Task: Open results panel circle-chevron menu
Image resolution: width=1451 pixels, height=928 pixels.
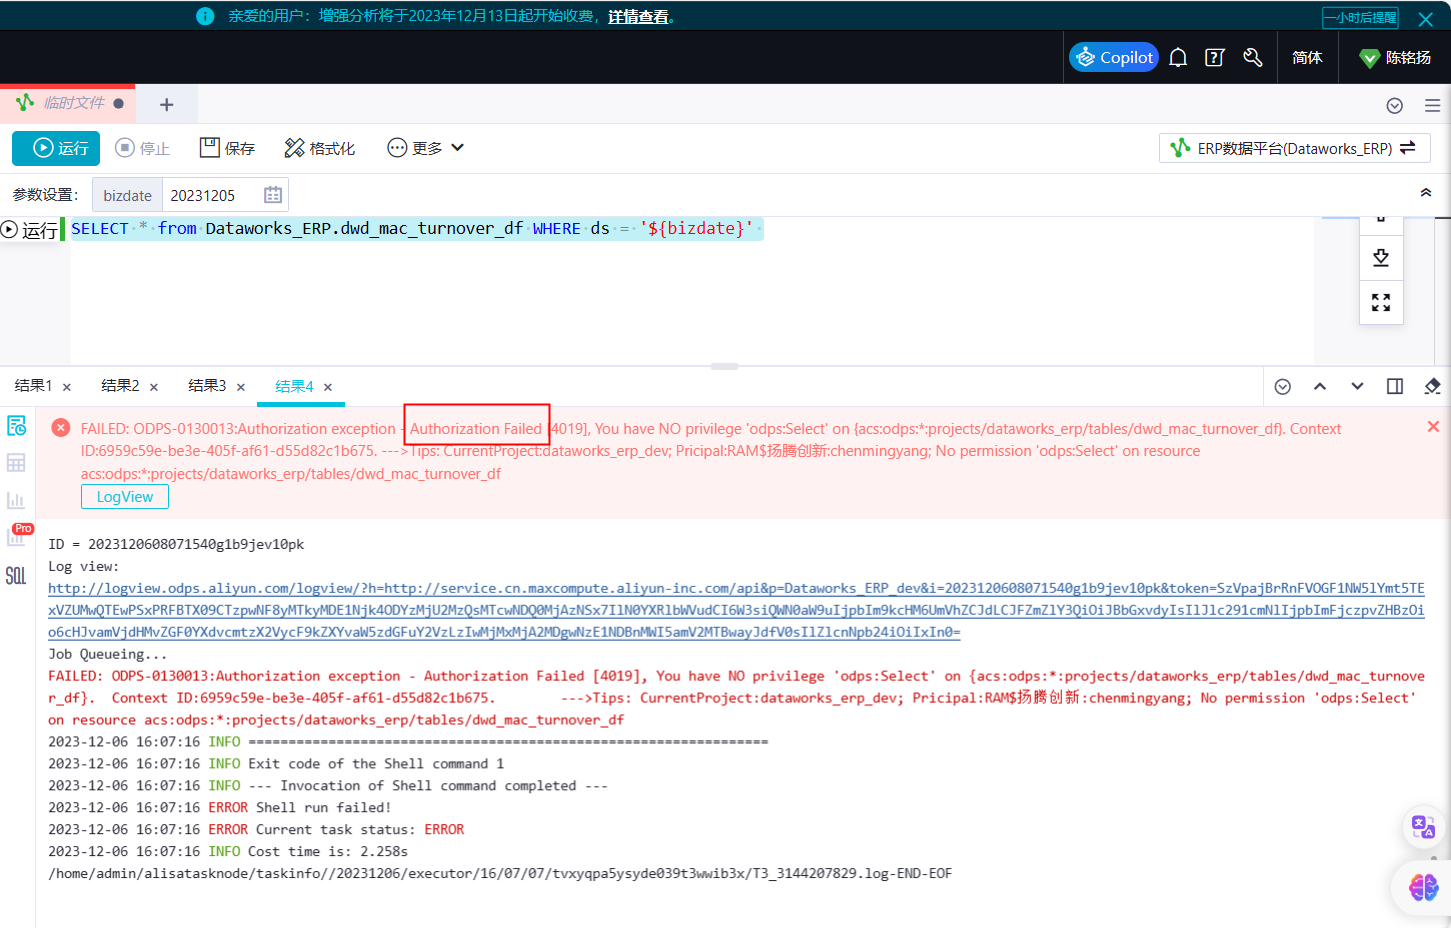Action: [x=1283, y=387]
